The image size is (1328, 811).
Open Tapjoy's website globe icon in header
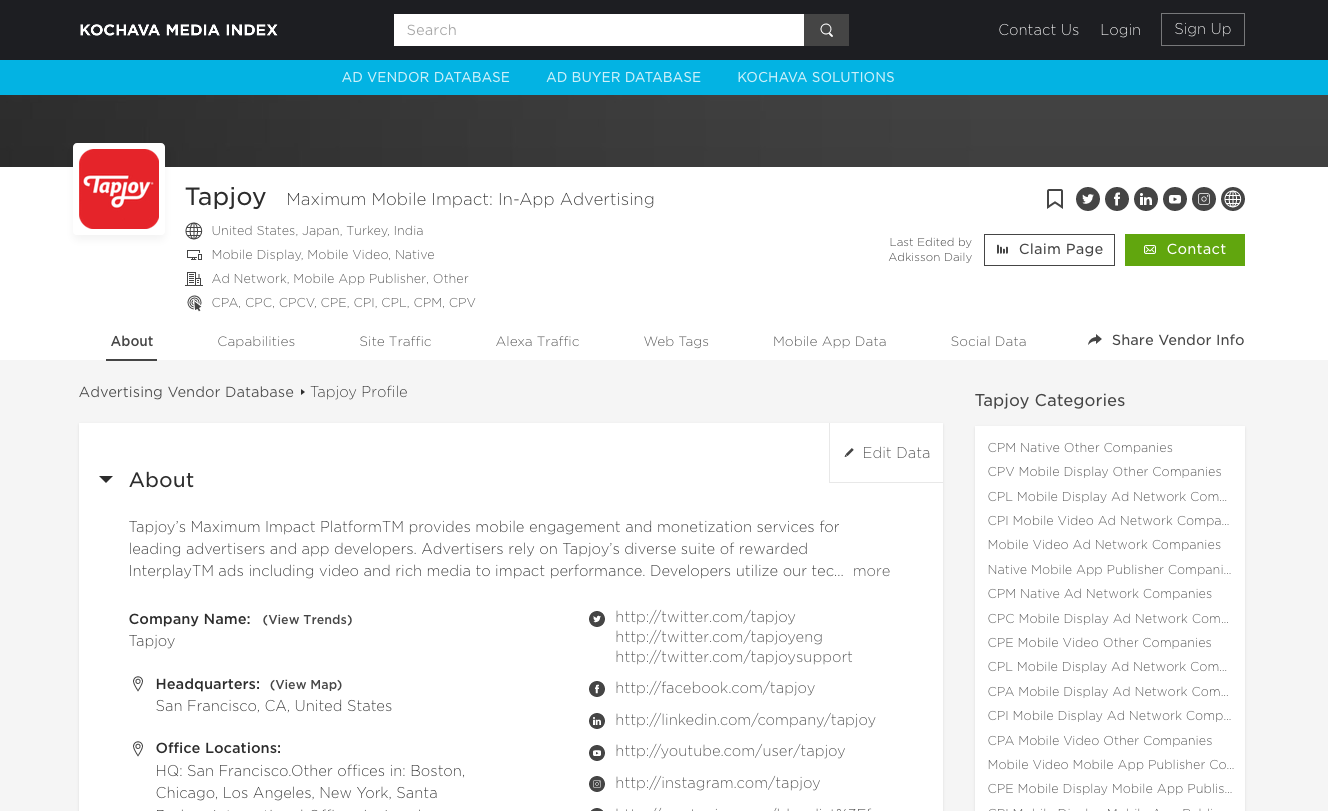point(1233,199)
